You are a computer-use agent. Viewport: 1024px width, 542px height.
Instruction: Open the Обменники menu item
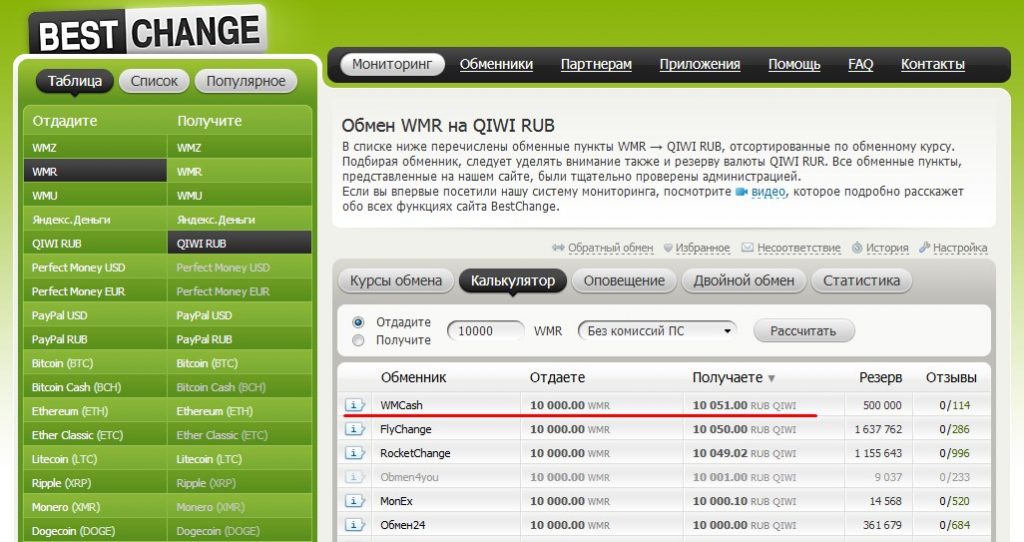click(x=496, y=64)
